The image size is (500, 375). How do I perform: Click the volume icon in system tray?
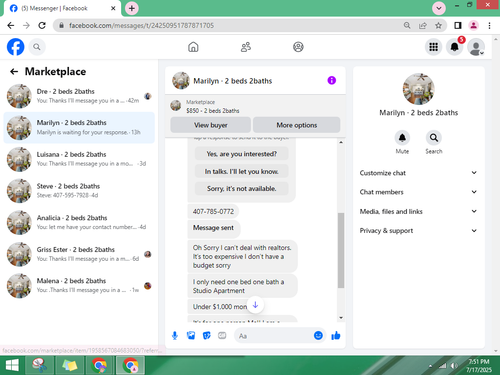click(x=454, y=366)
